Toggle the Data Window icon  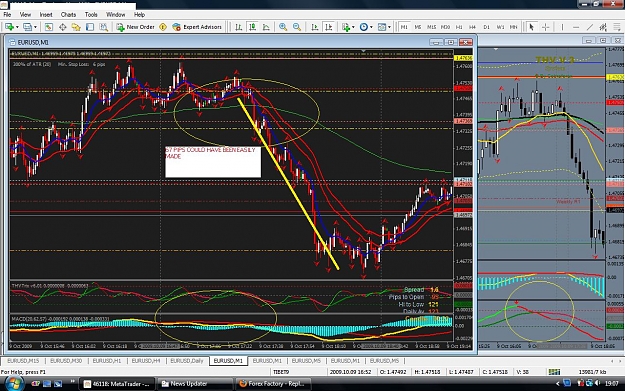click(x=63, y=27)
